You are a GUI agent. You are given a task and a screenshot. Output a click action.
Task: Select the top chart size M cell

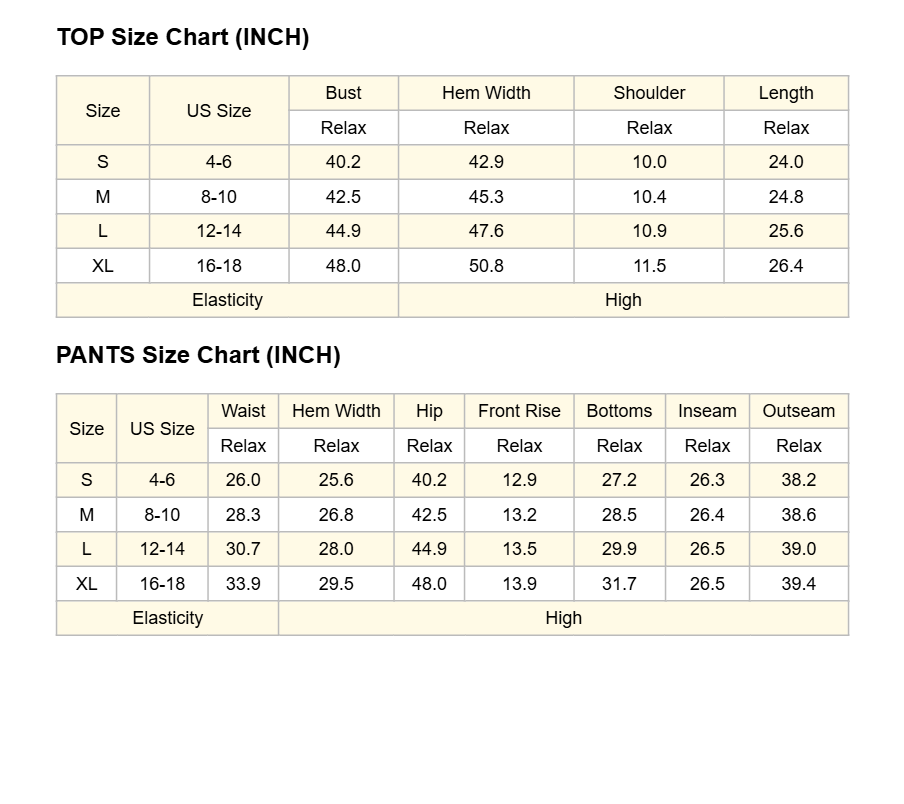pyautogui.click(x=103, y=197)
